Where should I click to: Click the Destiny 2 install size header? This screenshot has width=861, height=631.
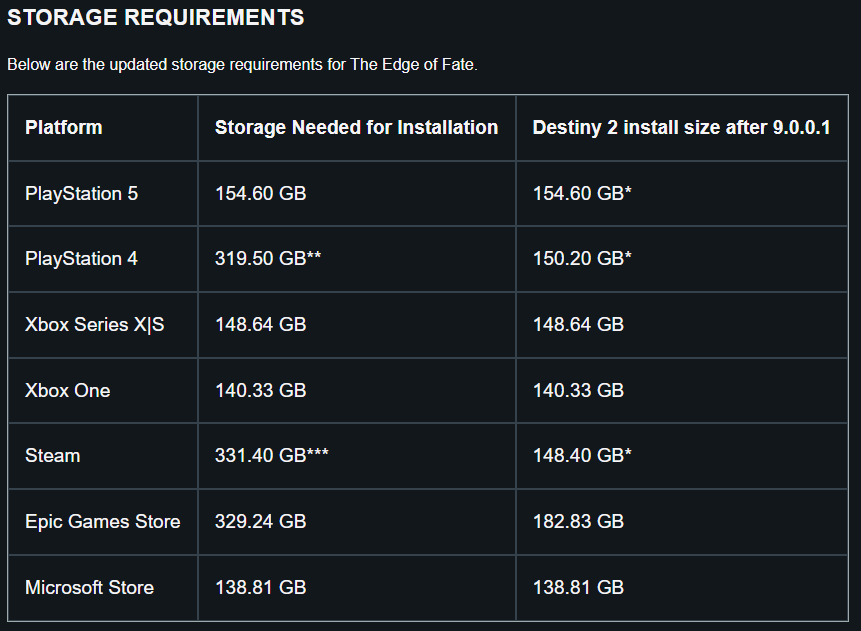681,127
